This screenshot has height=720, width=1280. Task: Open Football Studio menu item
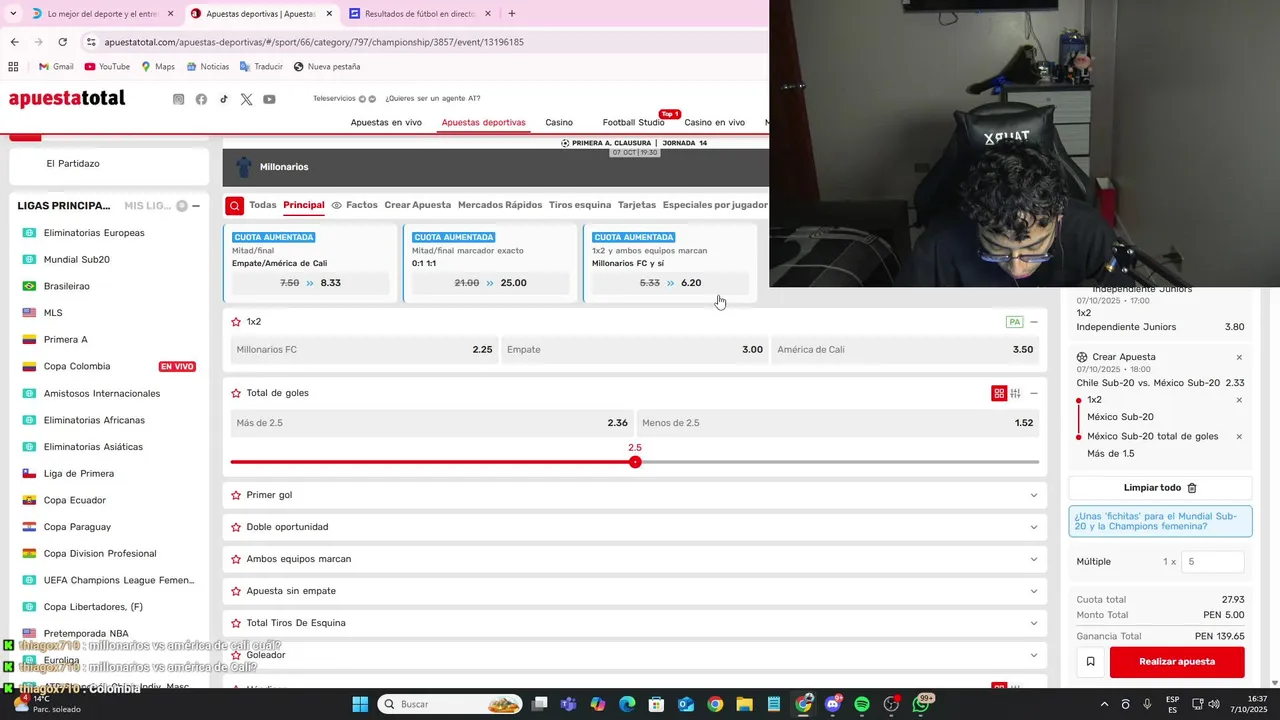tap(633, 122)
